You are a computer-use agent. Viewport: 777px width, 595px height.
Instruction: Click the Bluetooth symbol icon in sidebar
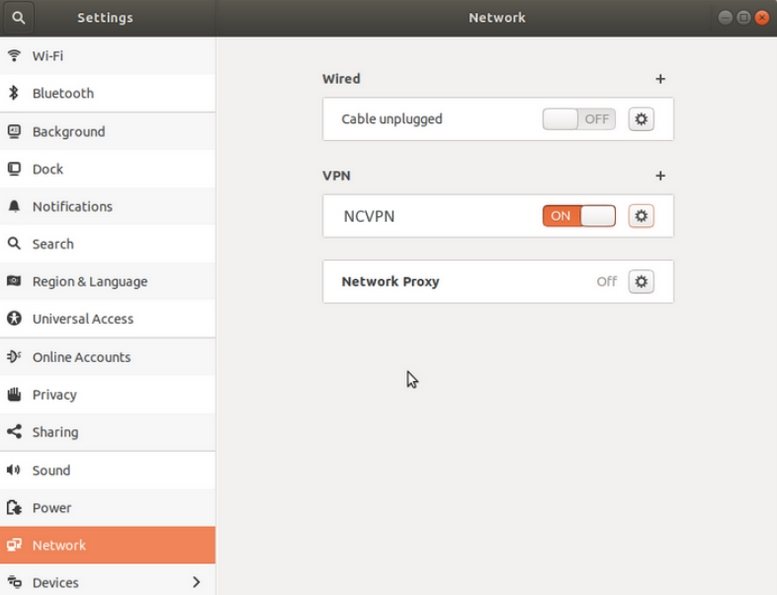(14, 93)
